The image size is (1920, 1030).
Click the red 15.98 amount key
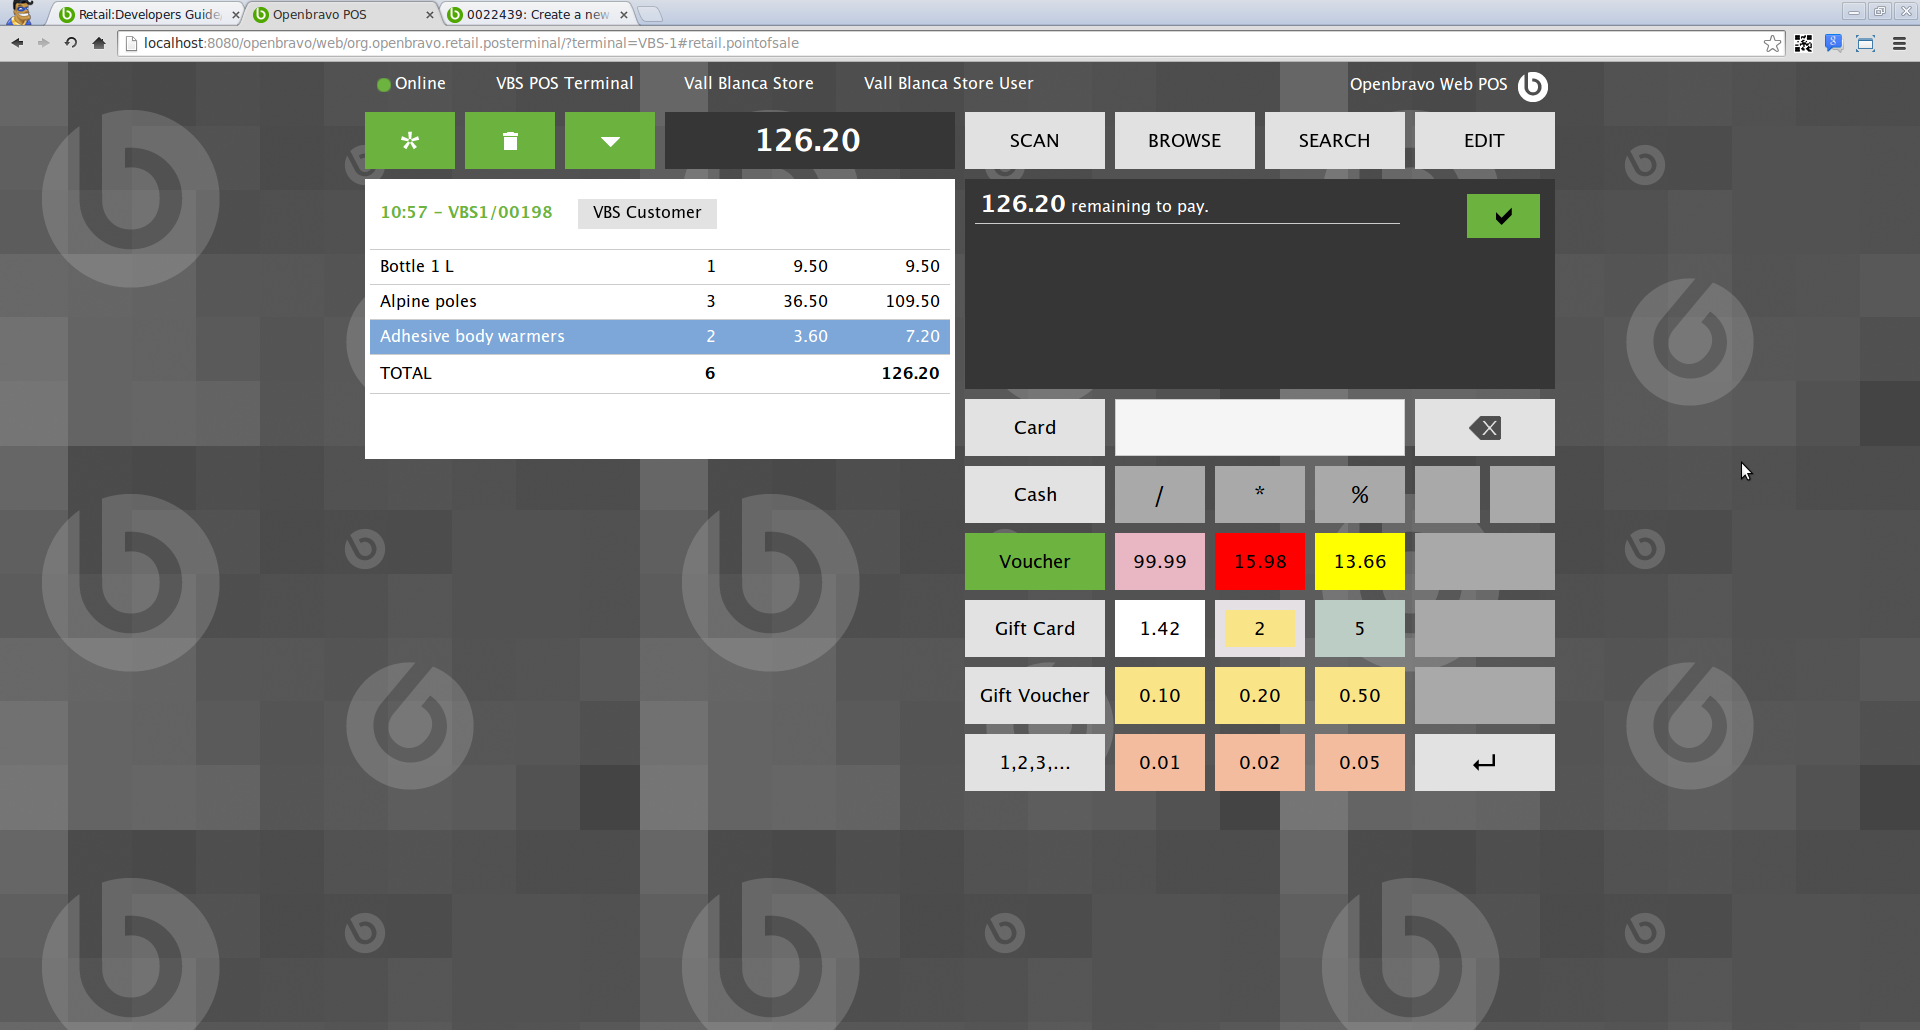coord(1260,562)
